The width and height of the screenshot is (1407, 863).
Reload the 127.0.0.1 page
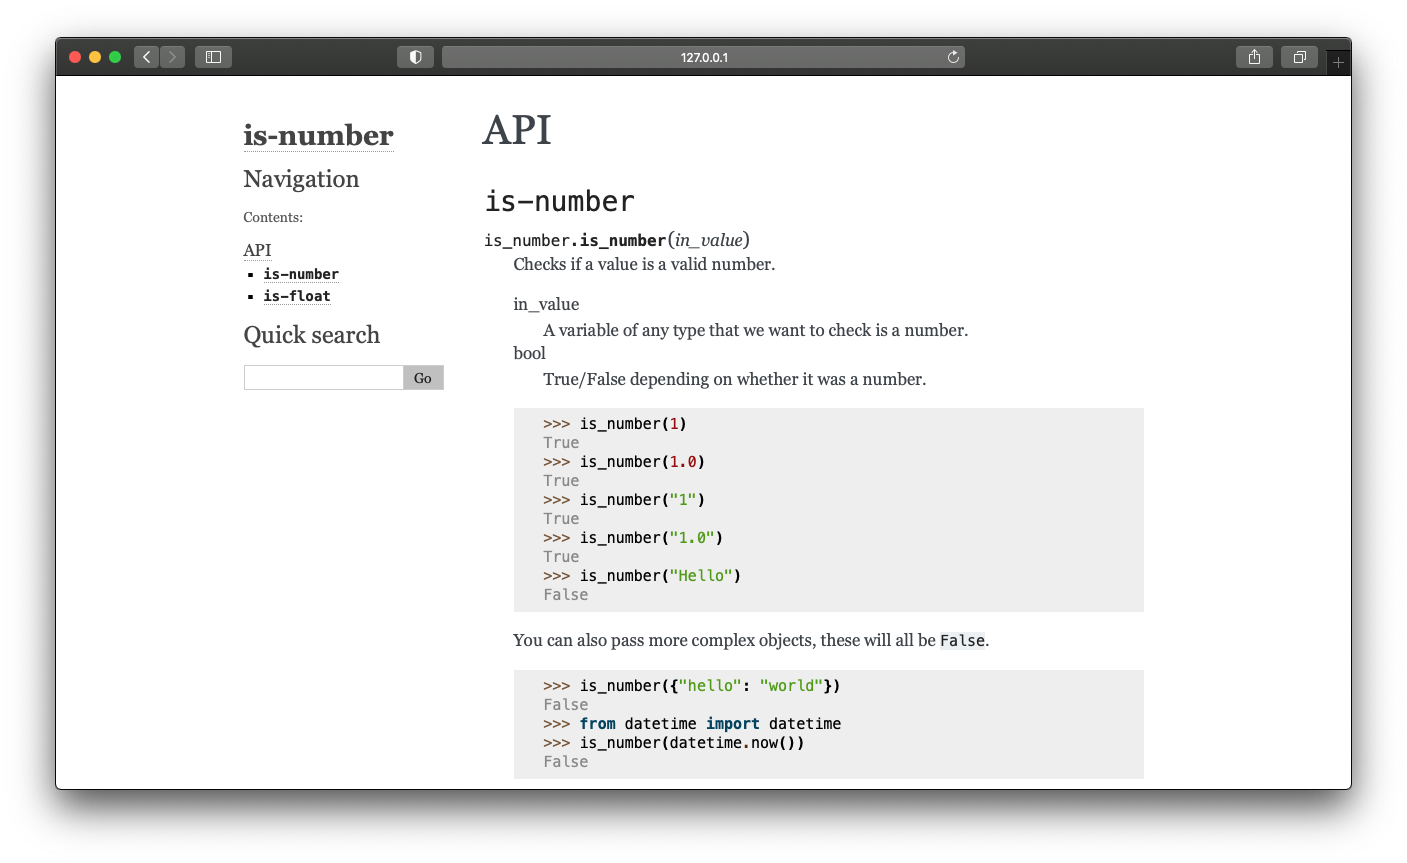[953, 57]
